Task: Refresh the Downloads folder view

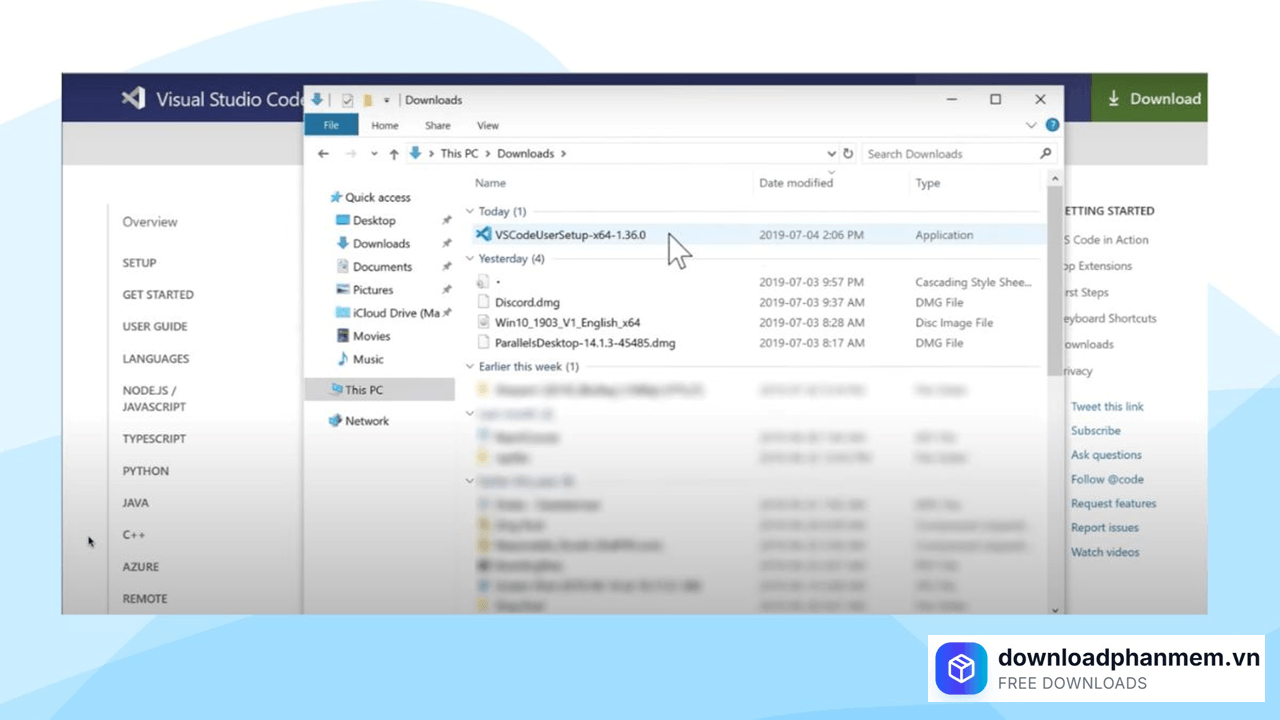Action: click(847, 153)
